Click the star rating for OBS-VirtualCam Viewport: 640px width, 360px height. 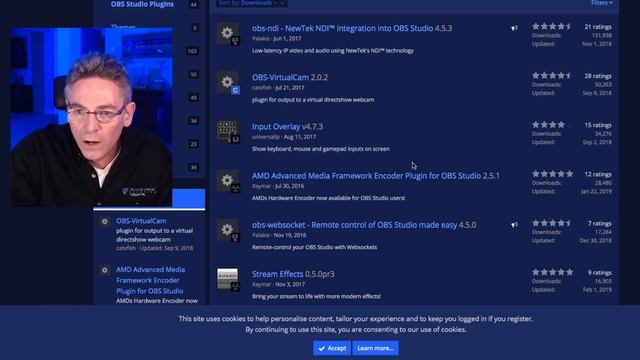click(552, 76)
